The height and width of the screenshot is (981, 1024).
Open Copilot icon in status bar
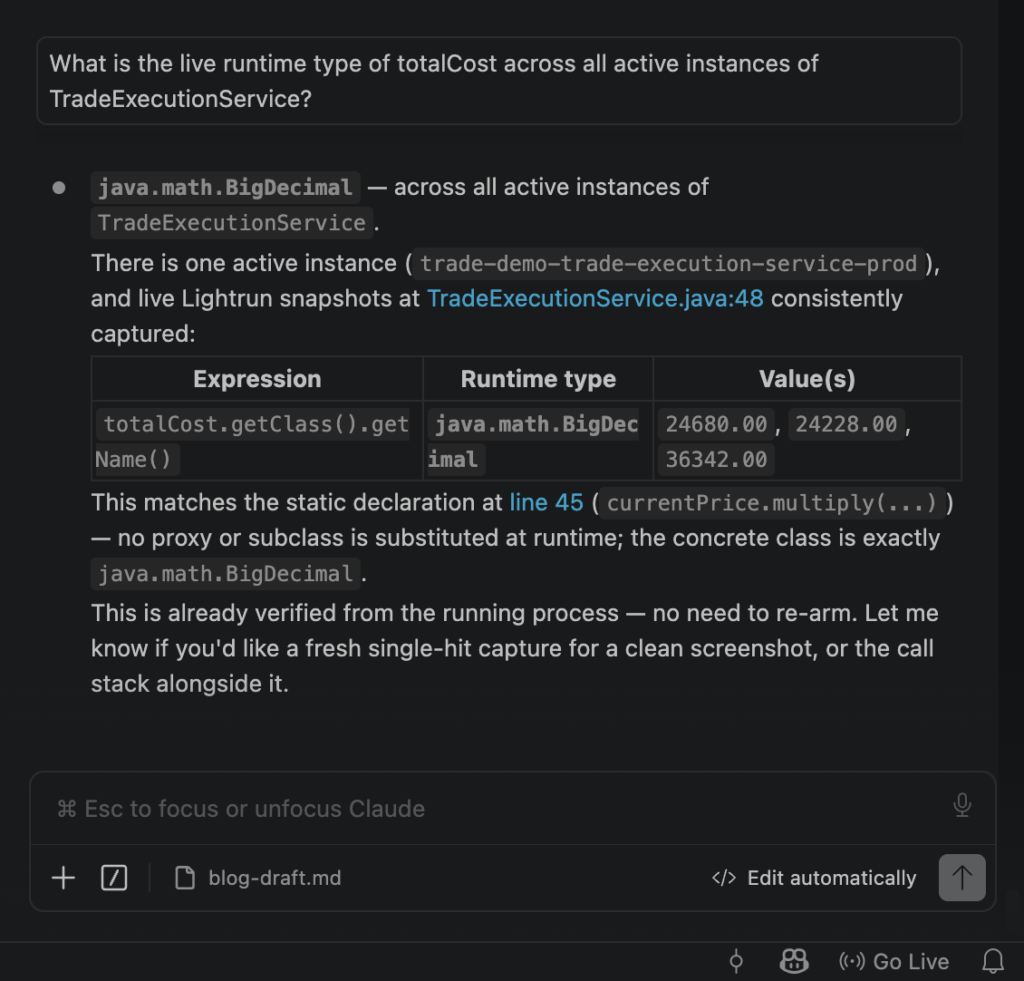pos(794,961)
